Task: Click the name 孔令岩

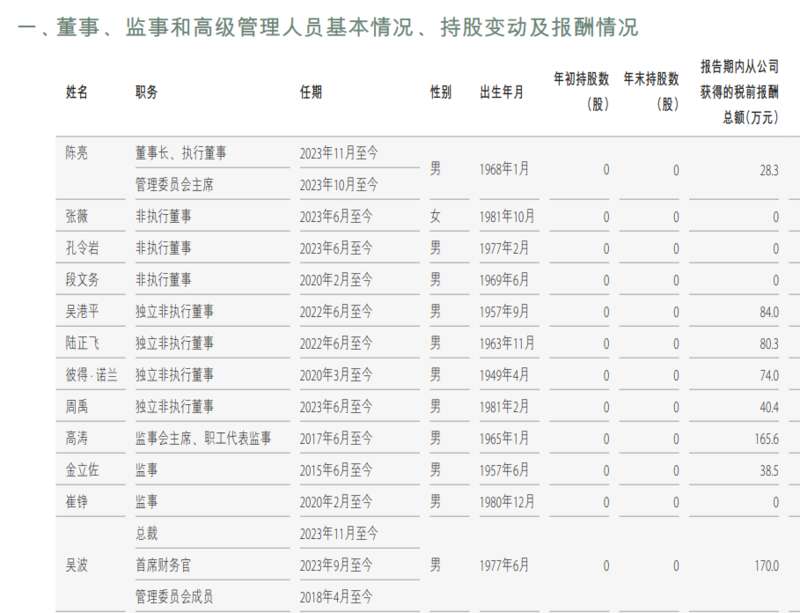Action: pos(82,248)
